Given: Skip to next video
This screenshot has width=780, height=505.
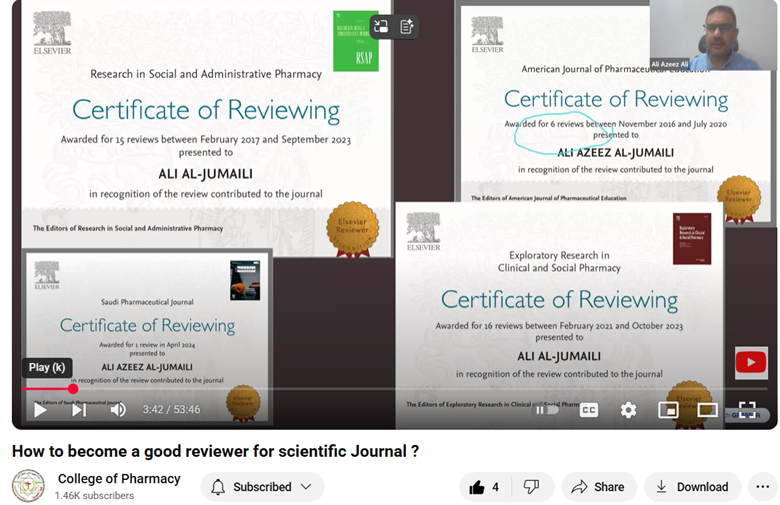Looking at the screenshot, I should pos(79,410).
